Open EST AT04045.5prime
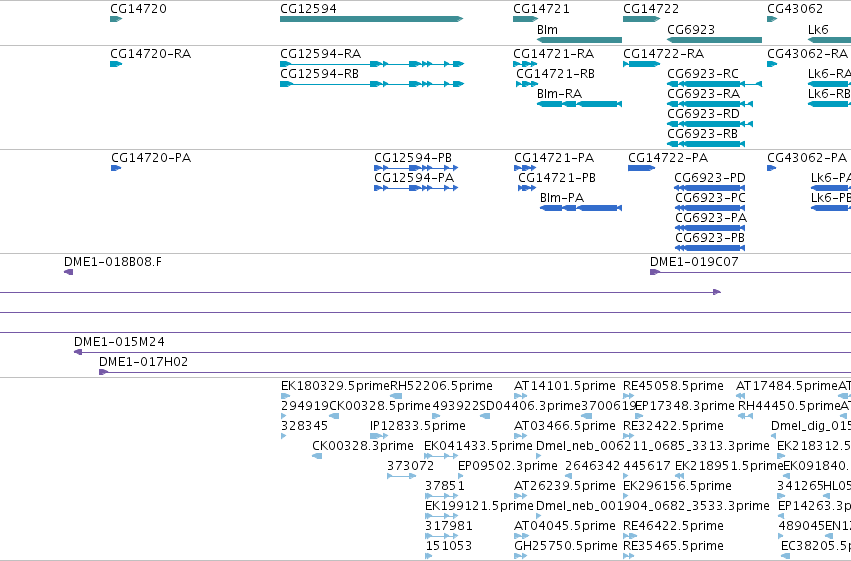 [521, 537]
